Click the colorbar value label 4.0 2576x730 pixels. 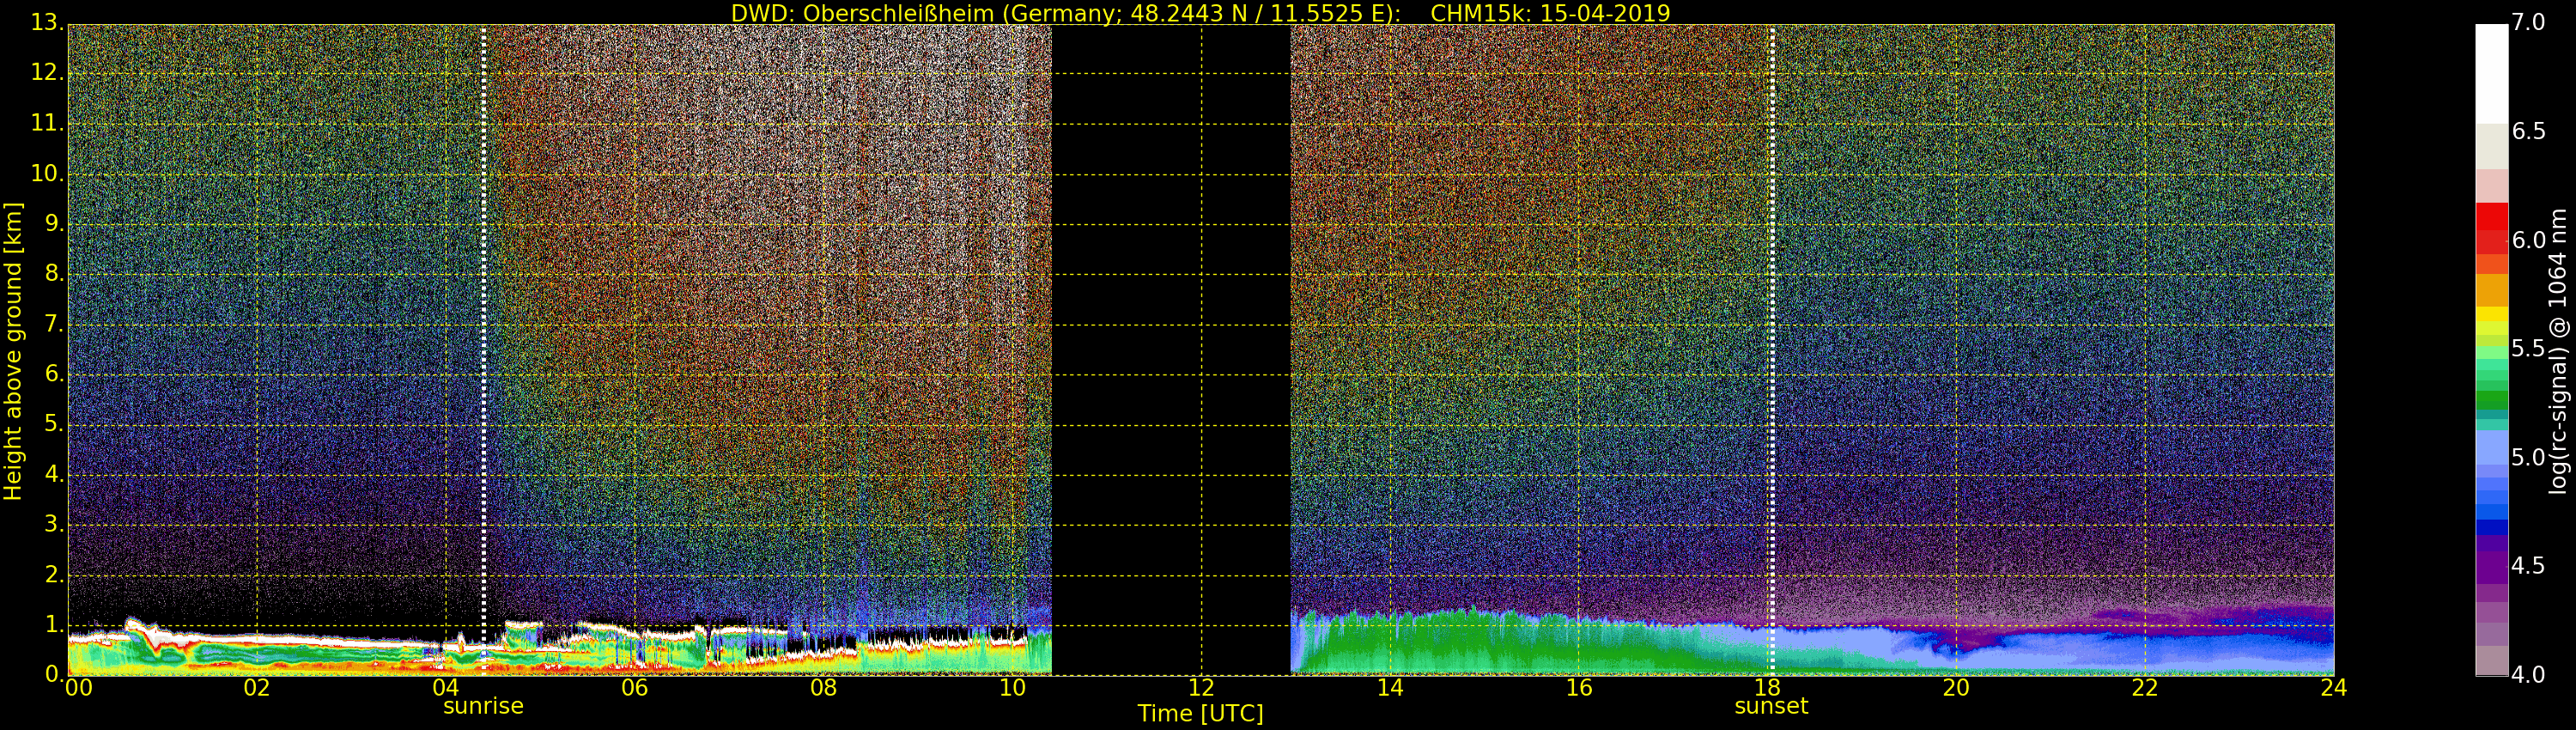2528,675
